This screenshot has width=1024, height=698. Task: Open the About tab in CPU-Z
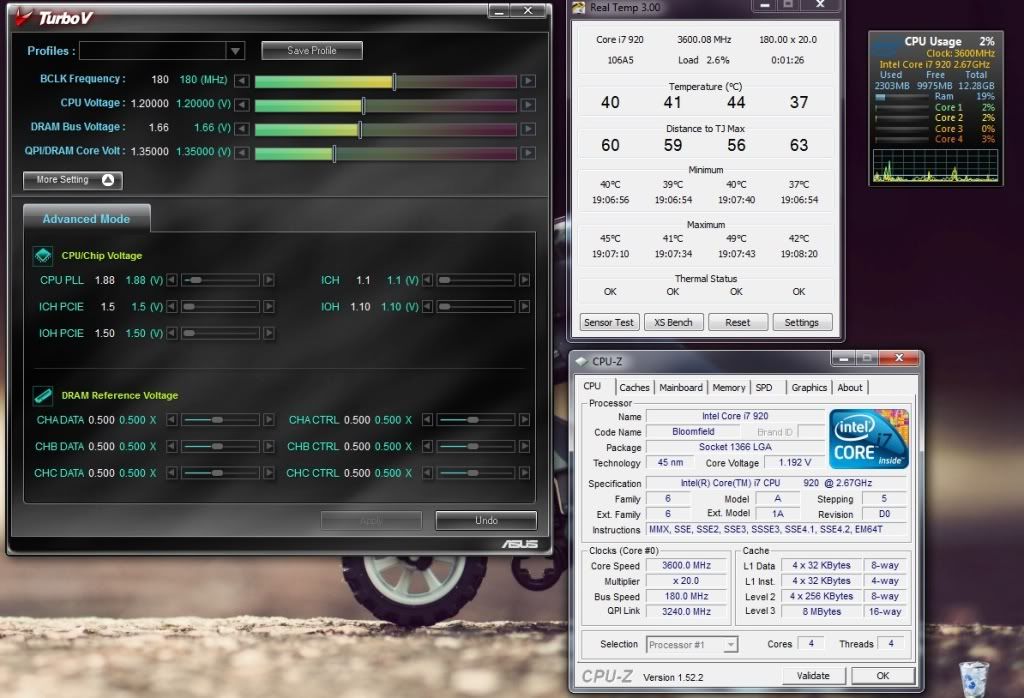(850, 387)
